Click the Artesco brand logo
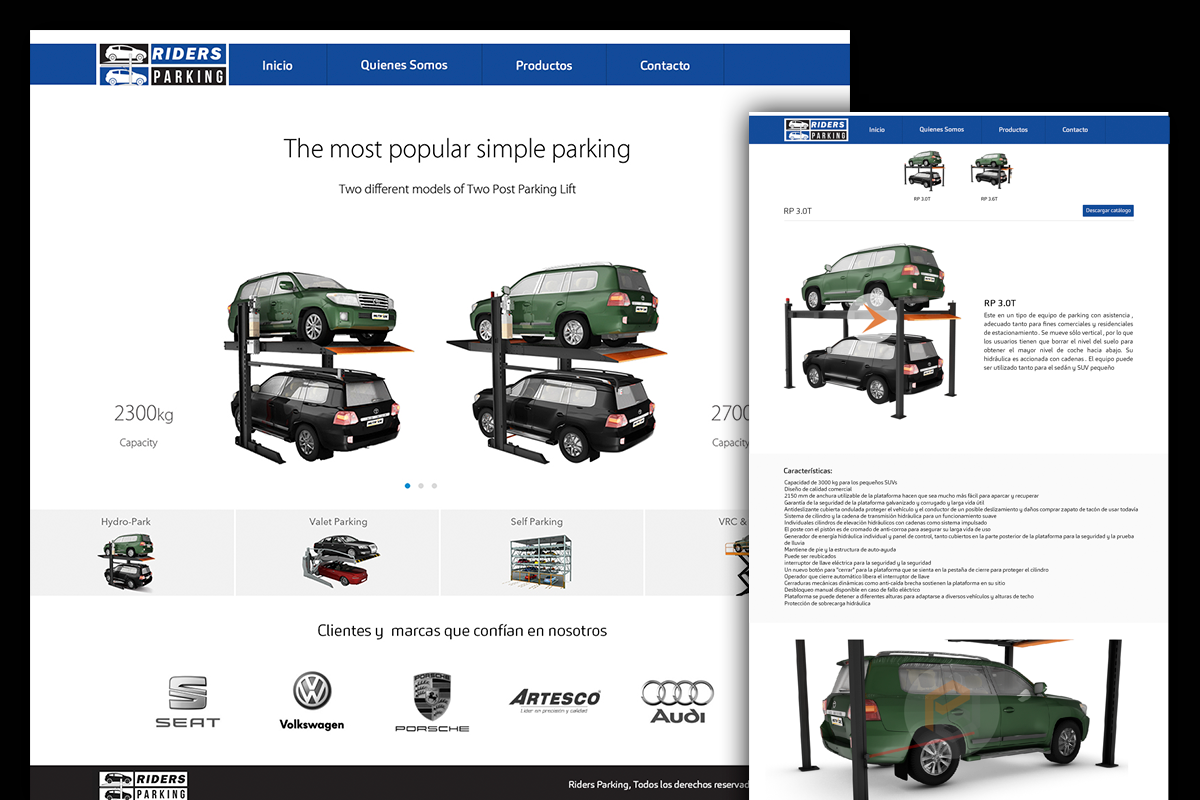The height and width of the screenshot is (800, 1200). tap(555, 701)
